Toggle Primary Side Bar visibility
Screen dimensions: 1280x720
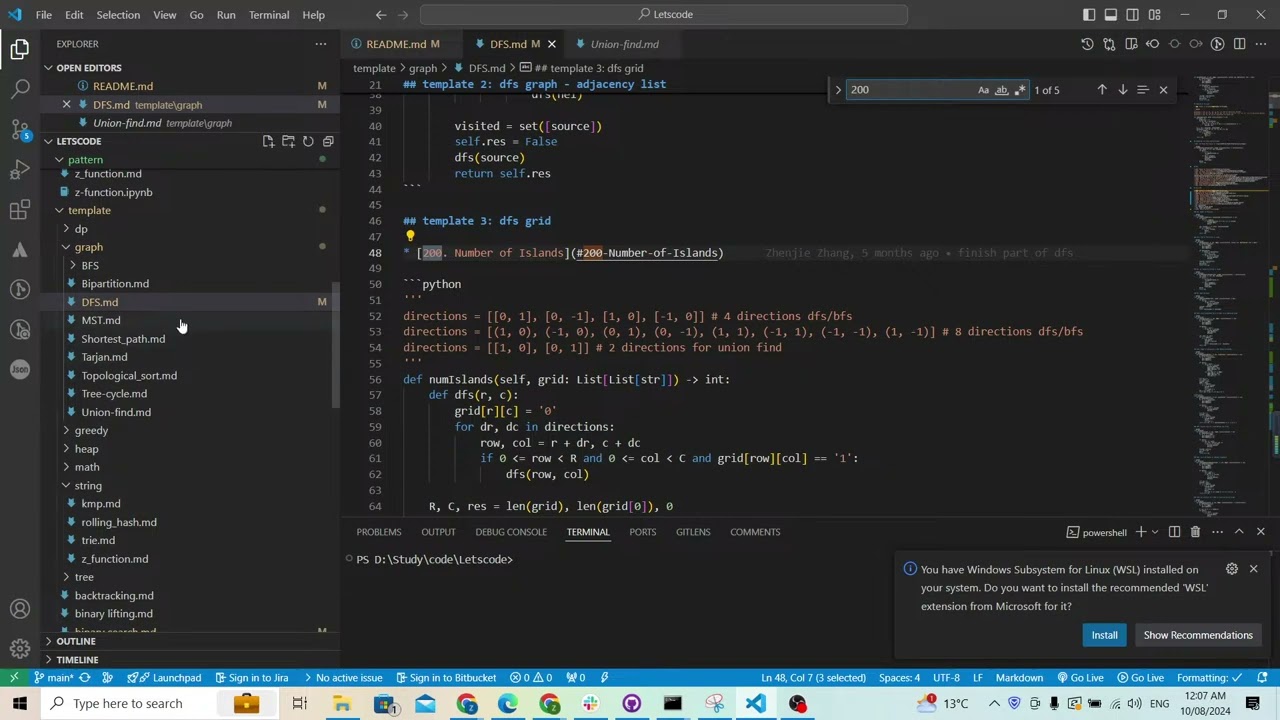pos(1089,15)
